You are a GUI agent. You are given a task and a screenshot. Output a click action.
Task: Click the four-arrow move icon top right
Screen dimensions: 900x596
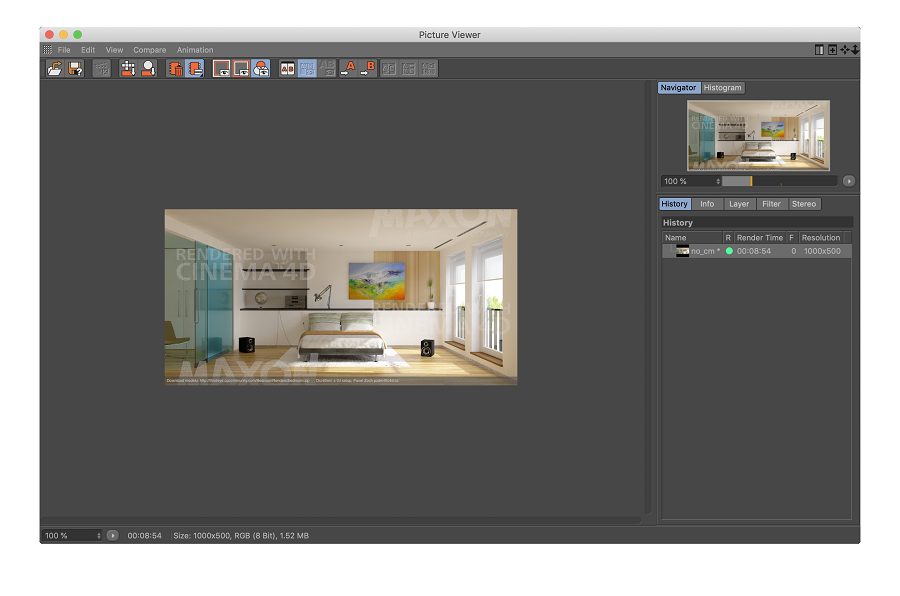point(845,50)
